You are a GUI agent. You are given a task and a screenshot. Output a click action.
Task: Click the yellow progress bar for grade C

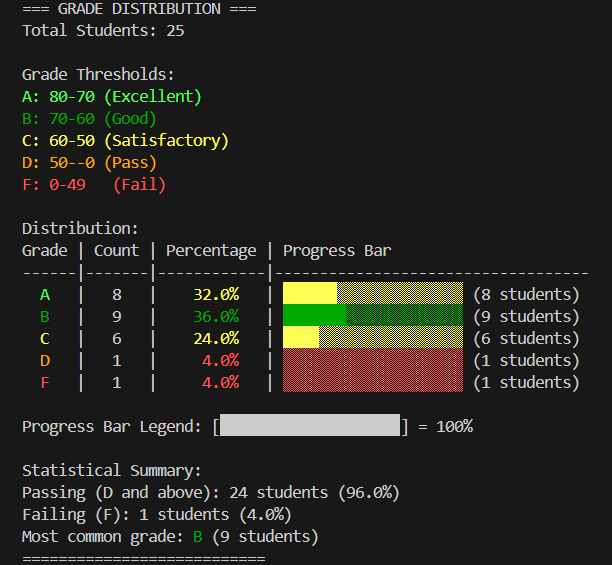click(x=373, y=337)
